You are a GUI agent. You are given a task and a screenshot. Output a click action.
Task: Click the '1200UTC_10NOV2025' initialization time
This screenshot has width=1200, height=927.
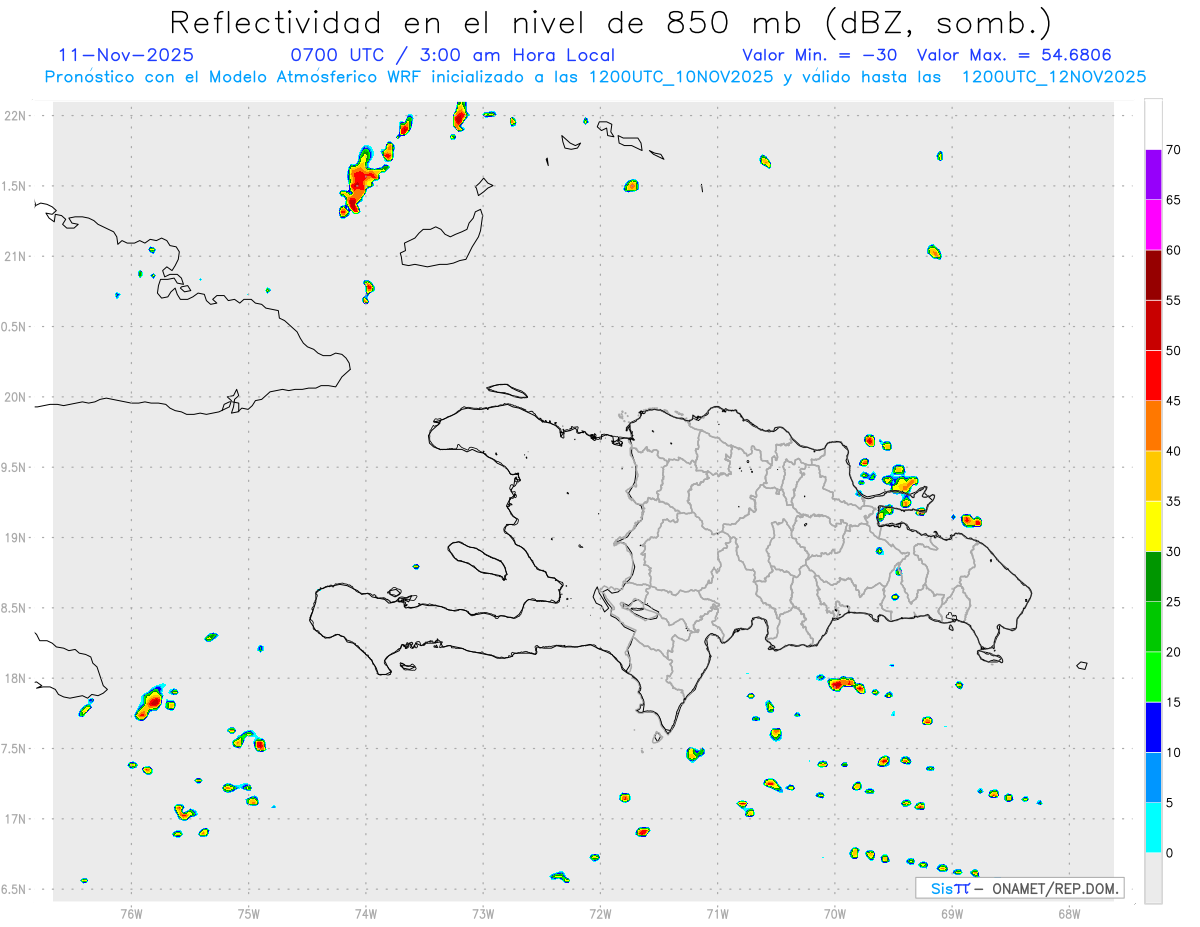[681, 77]
